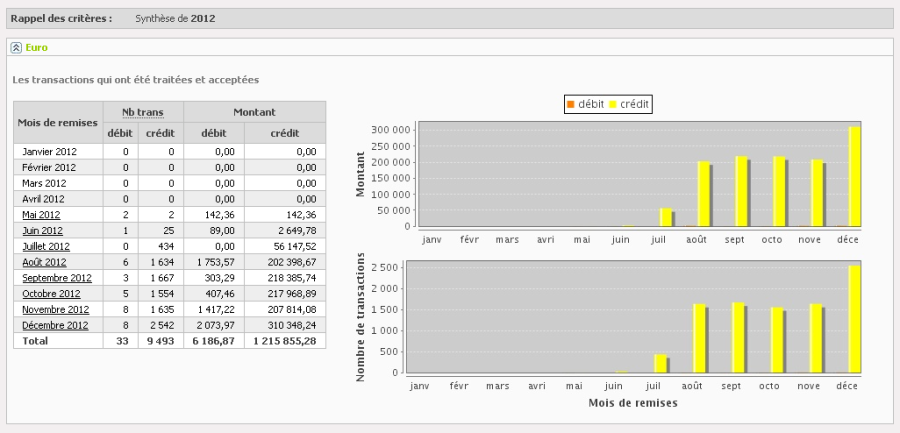Click the August bar in Montant chart

coord(703,194)
